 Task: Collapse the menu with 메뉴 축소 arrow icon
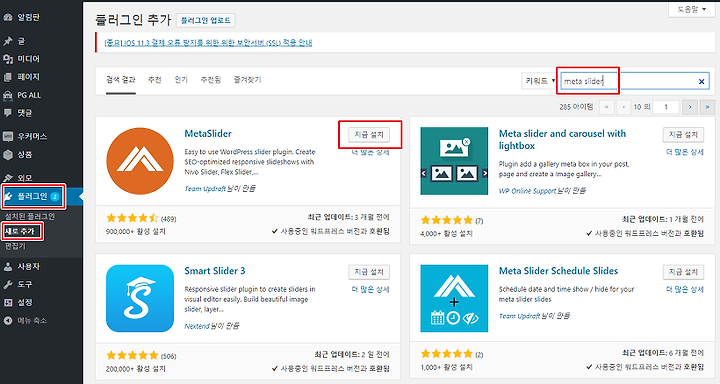click(8, 321)
